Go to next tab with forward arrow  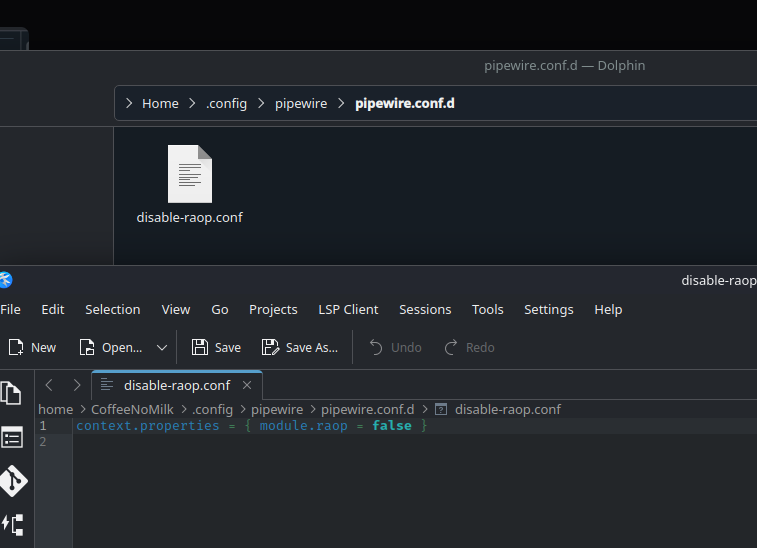77,385
